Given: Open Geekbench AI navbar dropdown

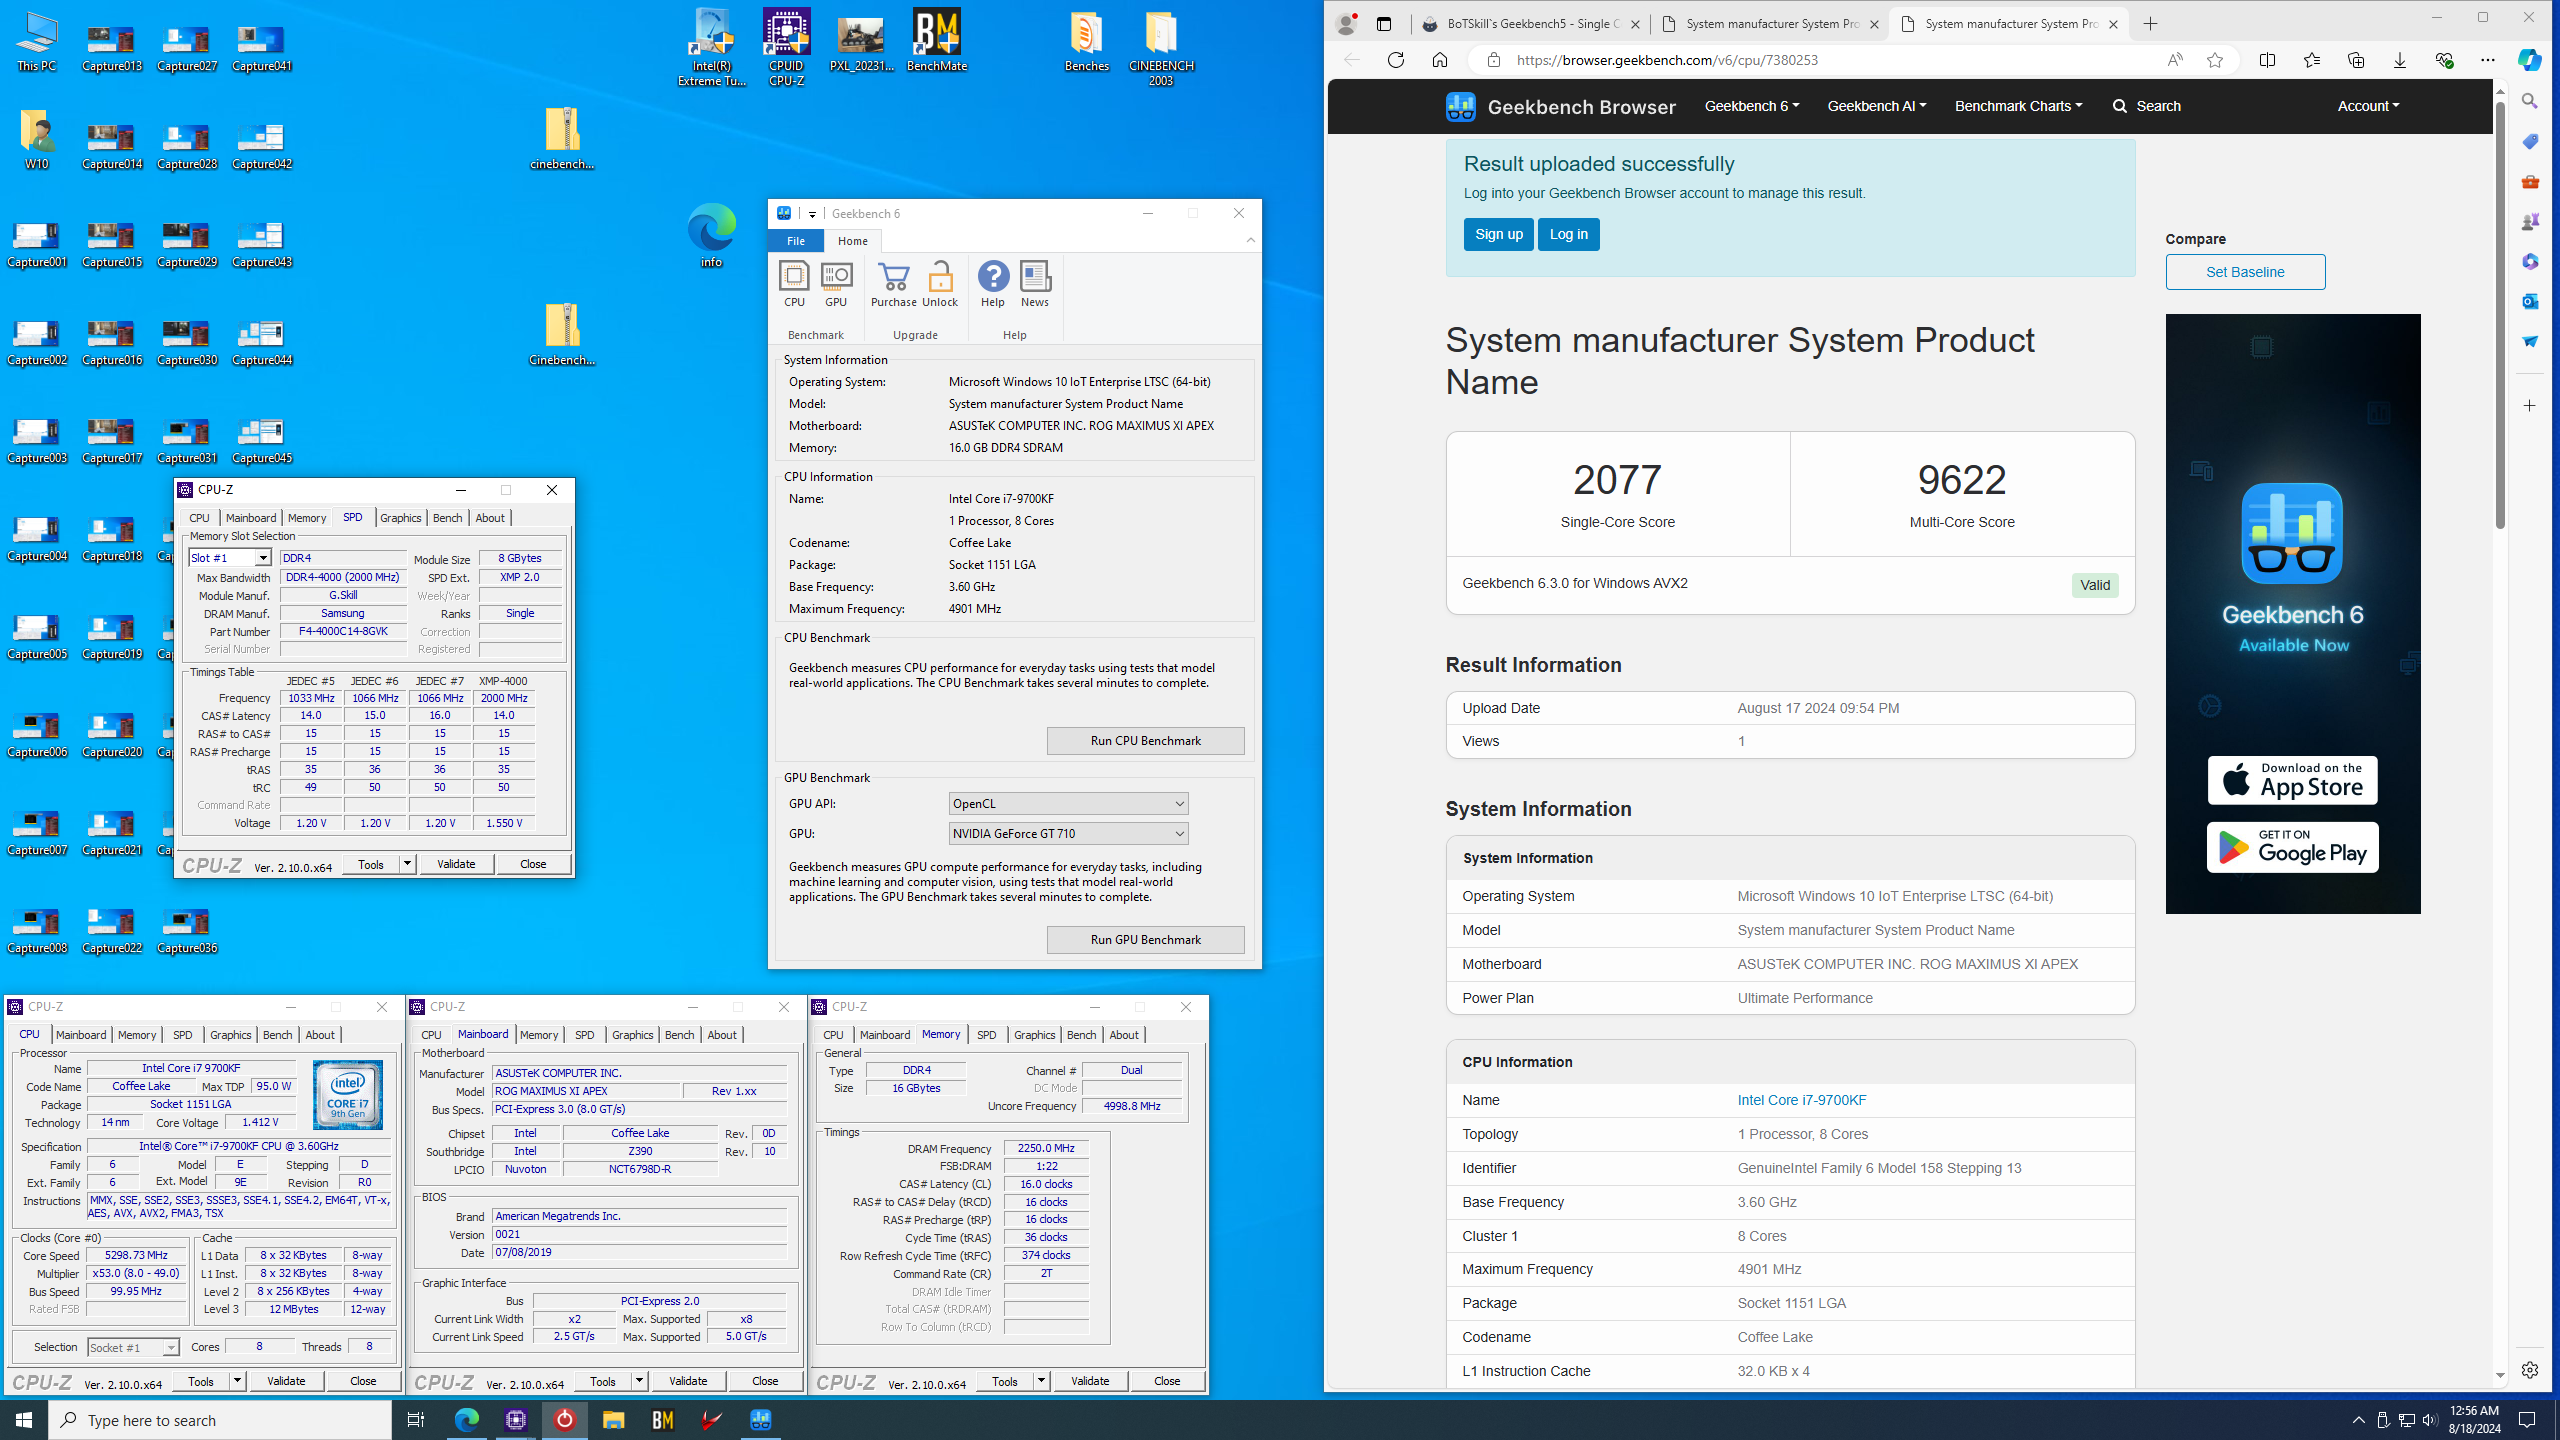Looking at the screenshot, I should click(1876, 106).
